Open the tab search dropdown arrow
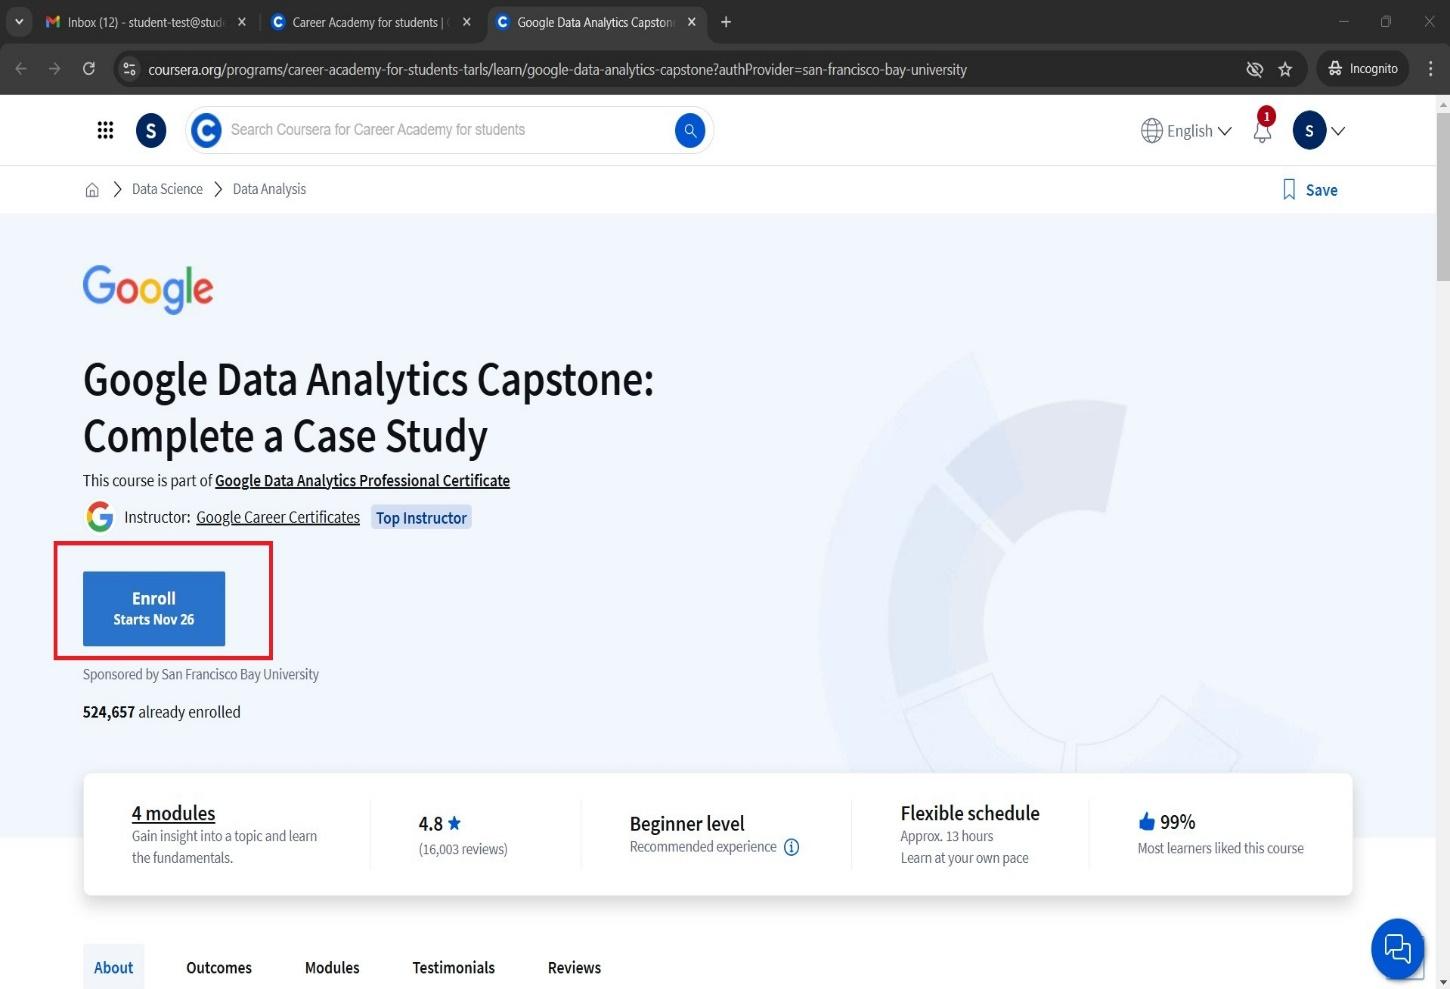Screen dimensions: 1450x989 18,22
